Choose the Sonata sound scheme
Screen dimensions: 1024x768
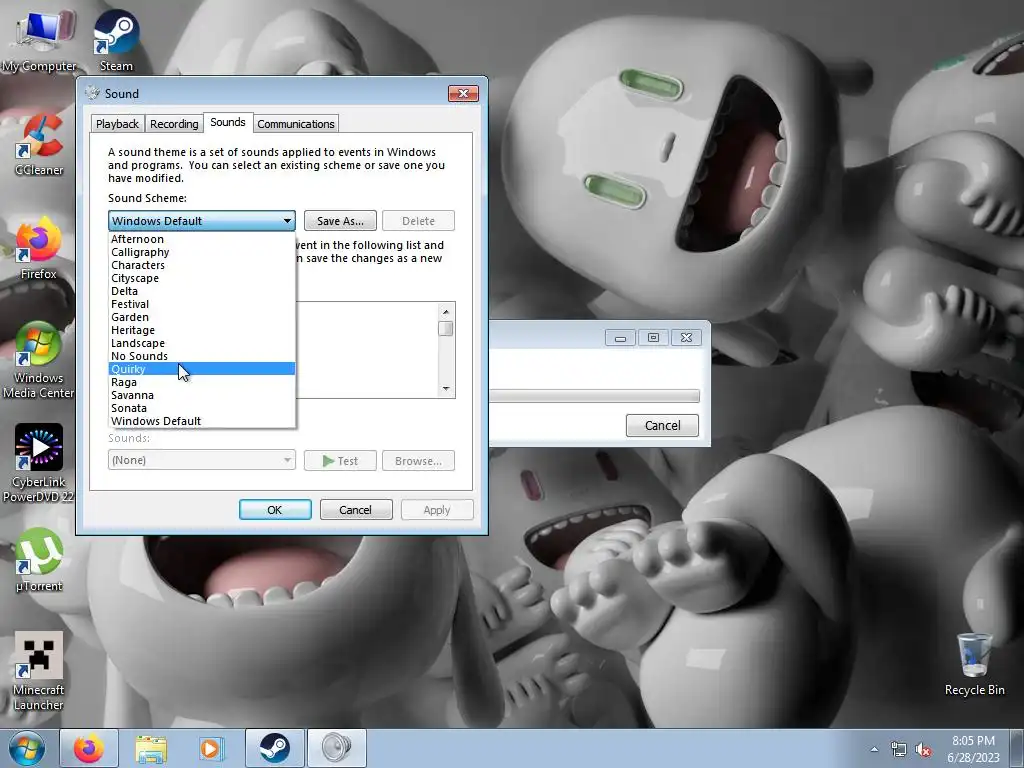tap(202, 408)
